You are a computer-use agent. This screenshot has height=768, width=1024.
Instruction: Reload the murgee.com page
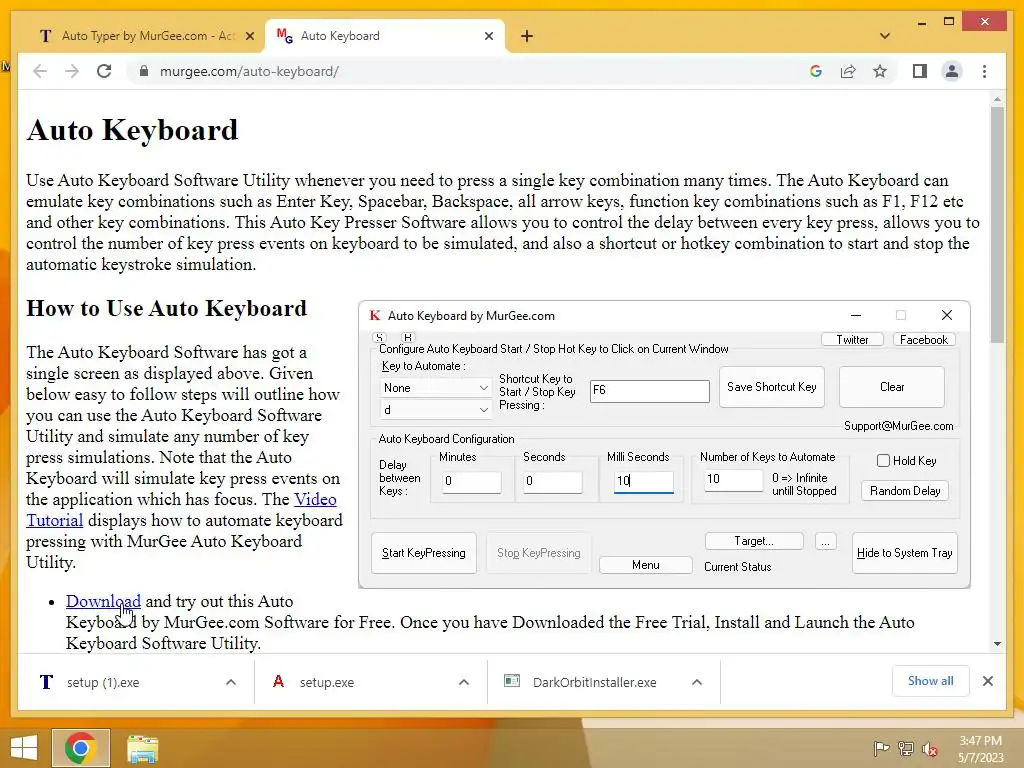click(x=104, y=71)
